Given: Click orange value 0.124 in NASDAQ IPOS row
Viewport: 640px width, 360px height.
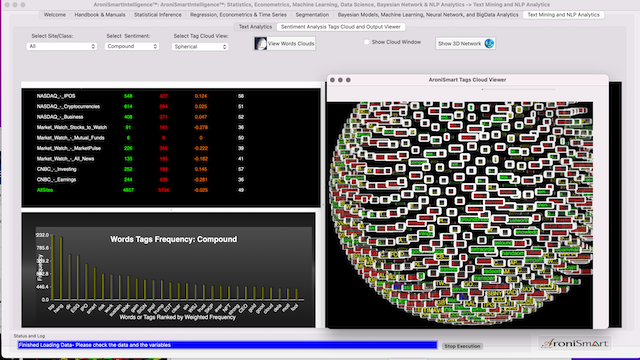Looking at the screenshot, I should [201, 96].
